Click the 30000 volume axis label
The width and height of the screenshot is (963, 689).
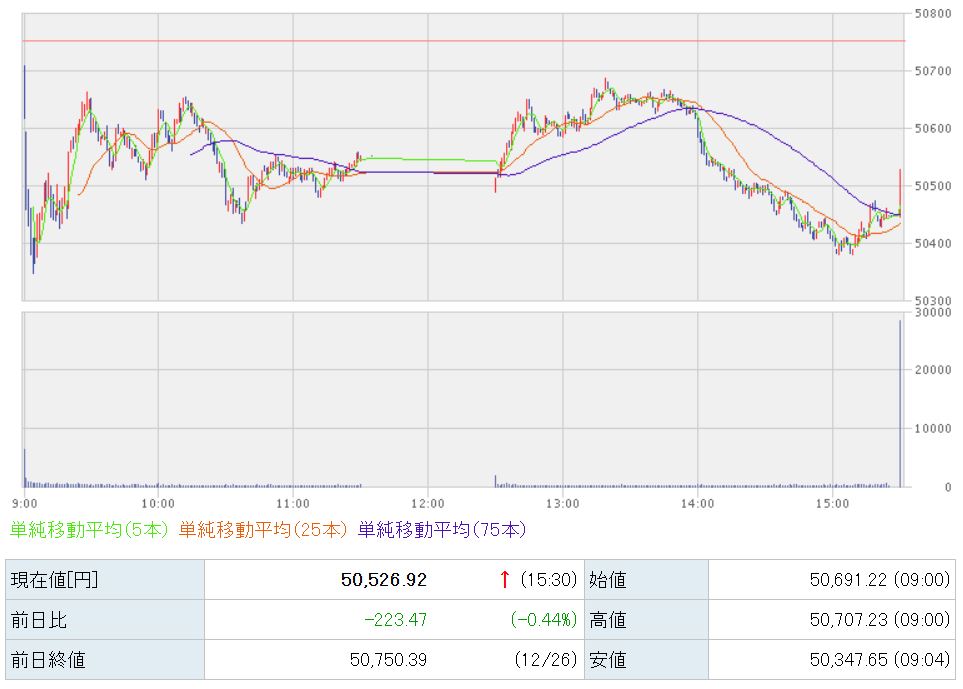pos(931,312)
